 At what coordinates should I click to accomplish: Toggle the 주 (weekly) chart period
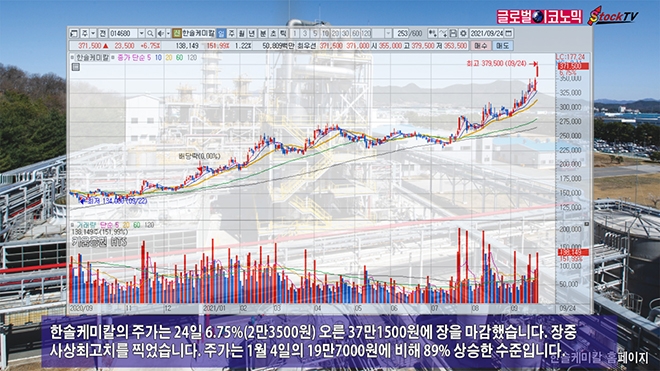coord(231,33)
